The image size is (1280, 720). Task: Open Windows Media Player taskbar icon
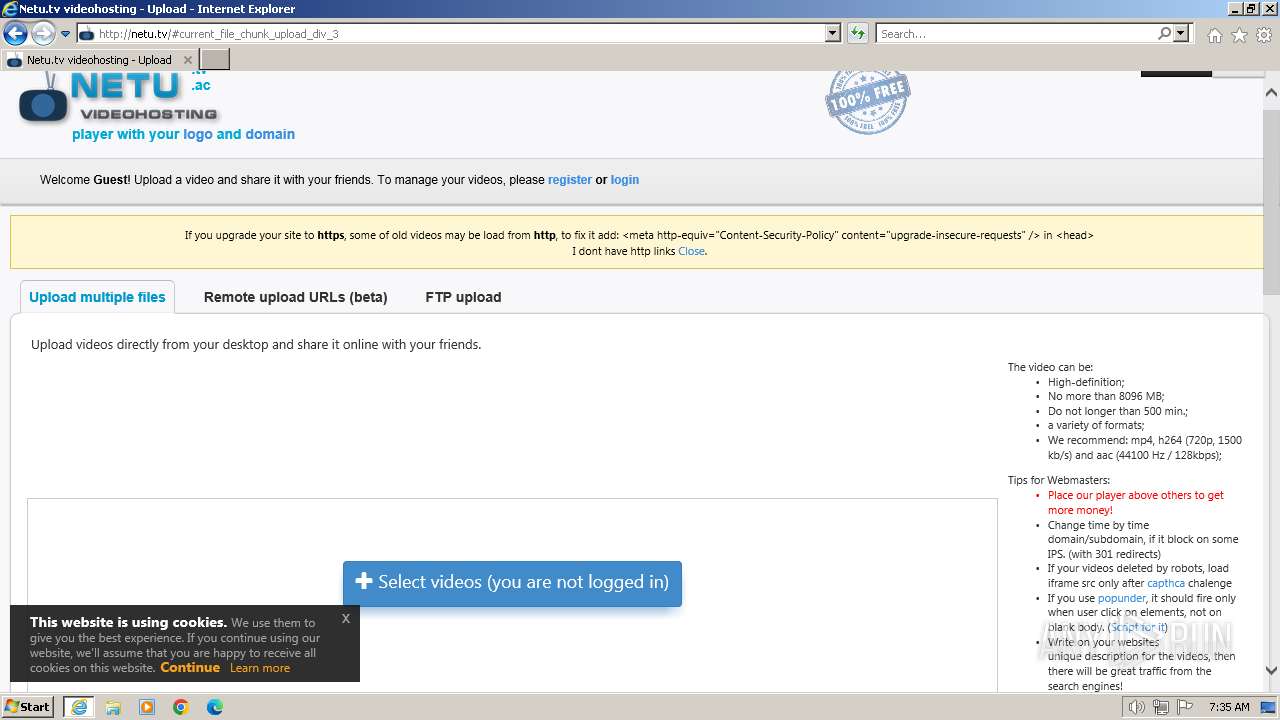[x=147, y=707]
